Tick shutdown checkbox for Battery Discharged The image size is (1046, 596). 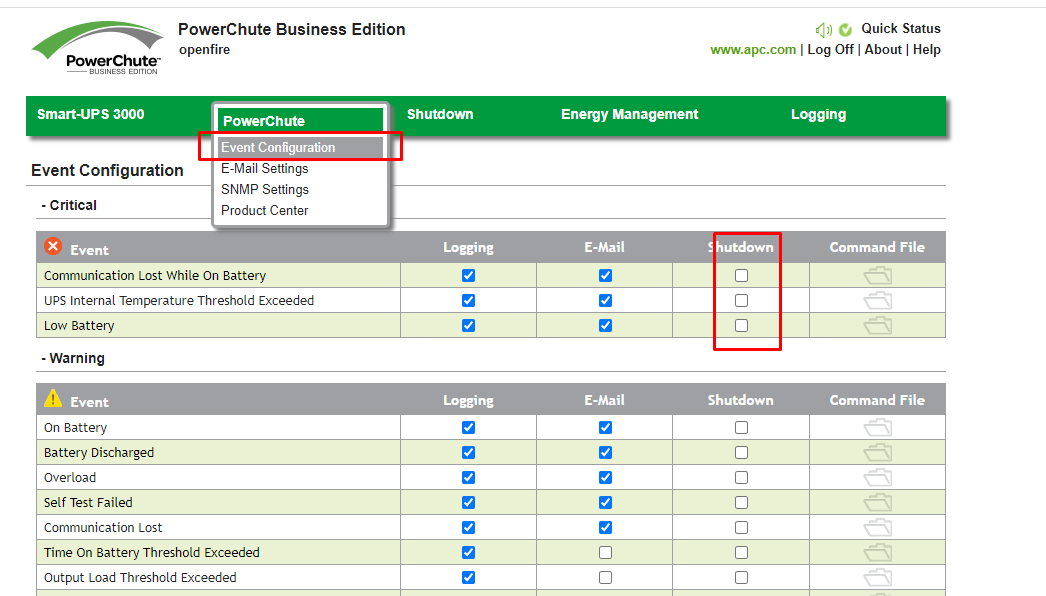coord(741,453)
